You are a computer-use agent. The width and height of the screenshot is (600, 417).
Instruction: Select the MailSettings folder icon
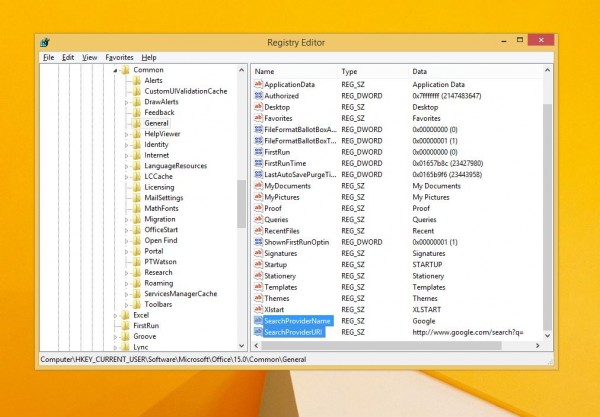point(137,198)
